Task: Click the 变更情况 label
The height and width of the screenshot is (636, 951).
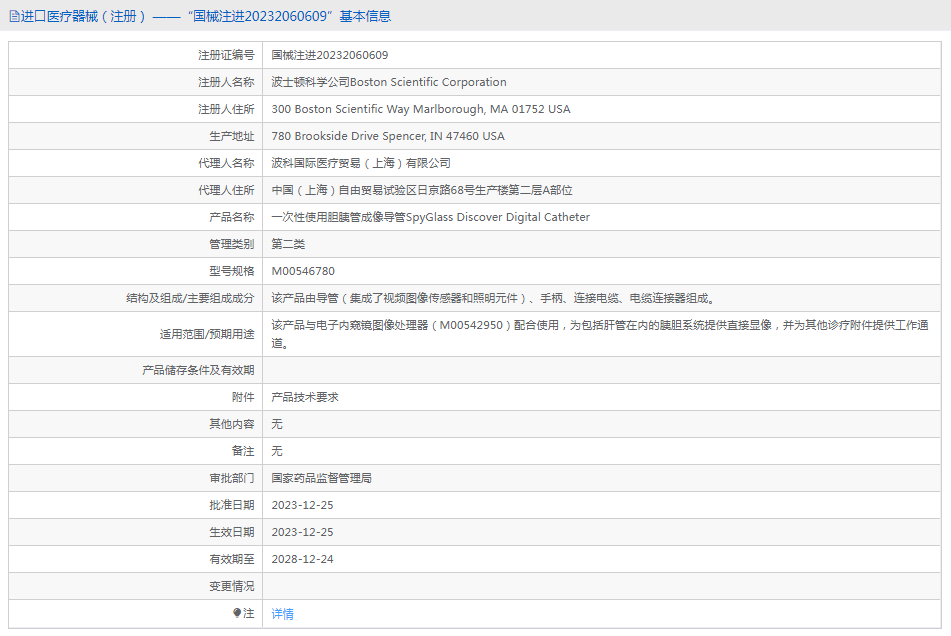Action: 232,586
